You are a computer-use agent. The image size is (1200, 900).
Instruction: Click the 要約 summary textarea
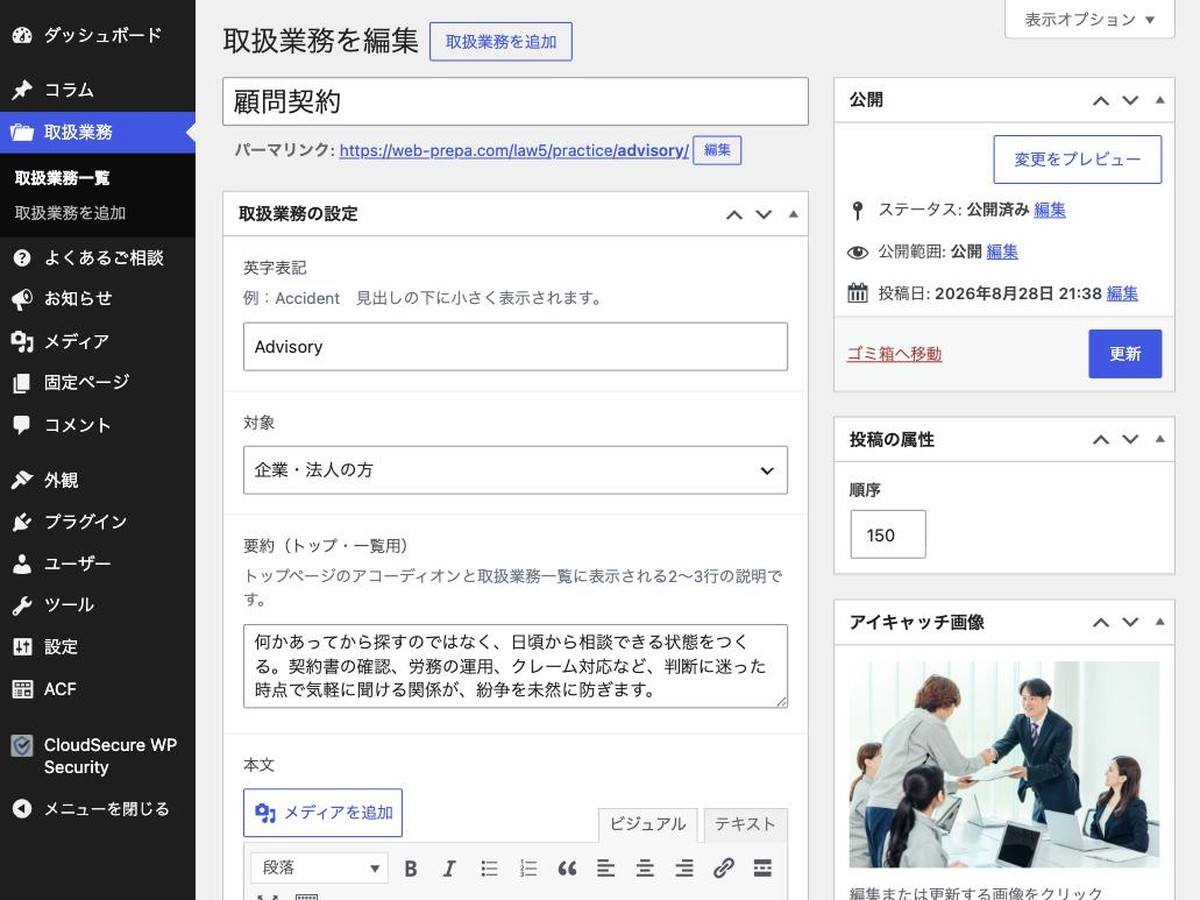[515, 666]
